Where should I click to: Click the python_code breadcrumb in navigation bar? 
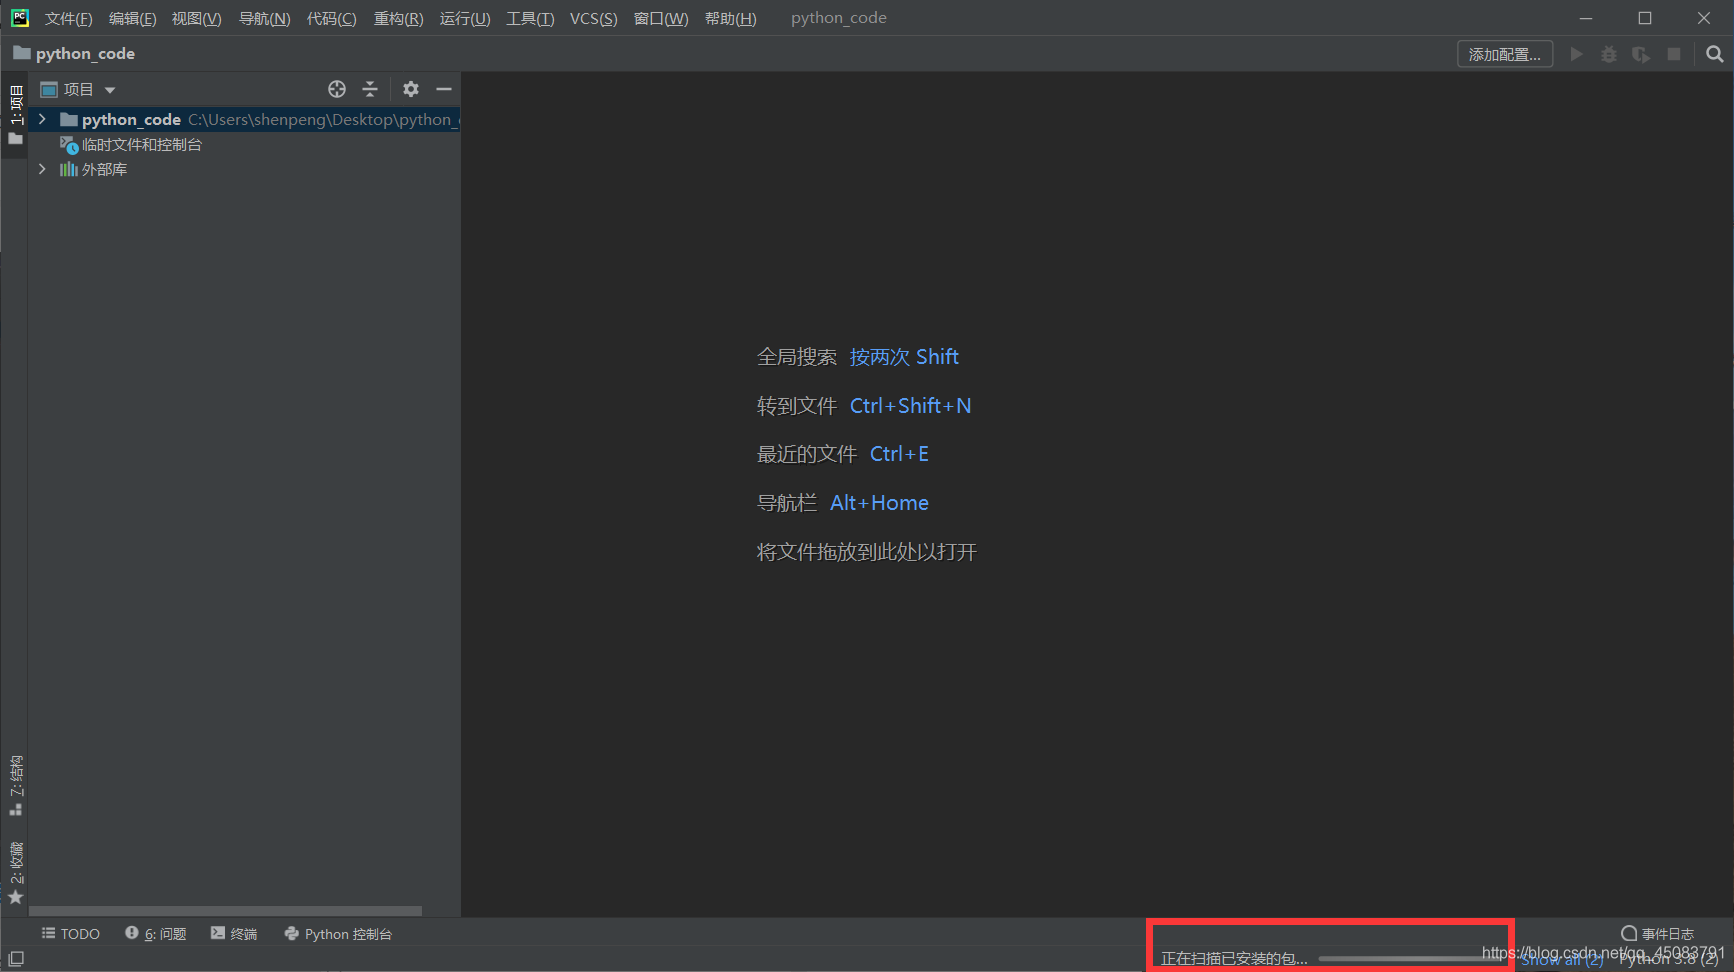[74, 53]
